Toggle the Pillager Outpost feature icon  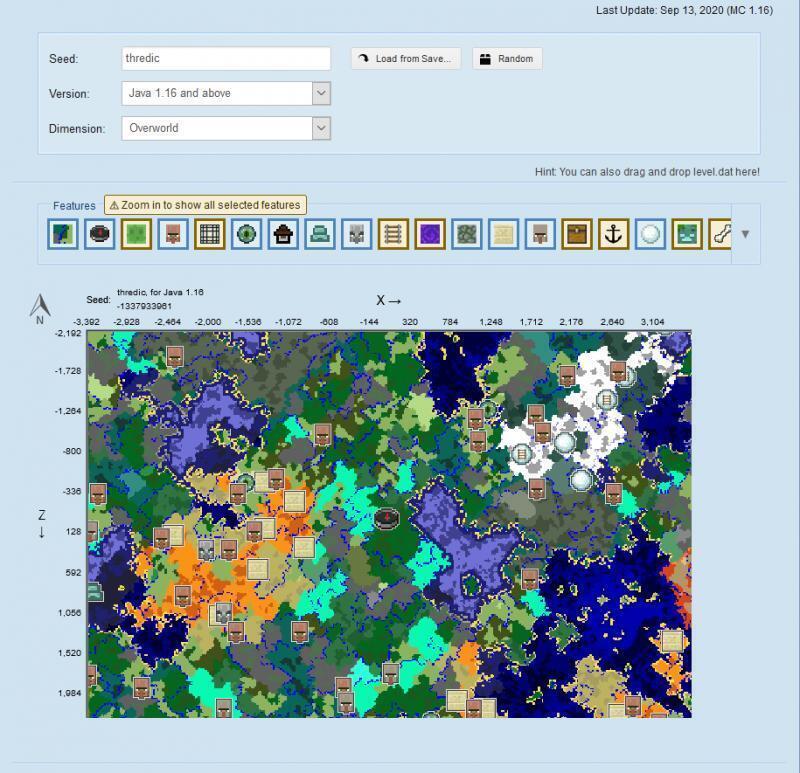357,234
